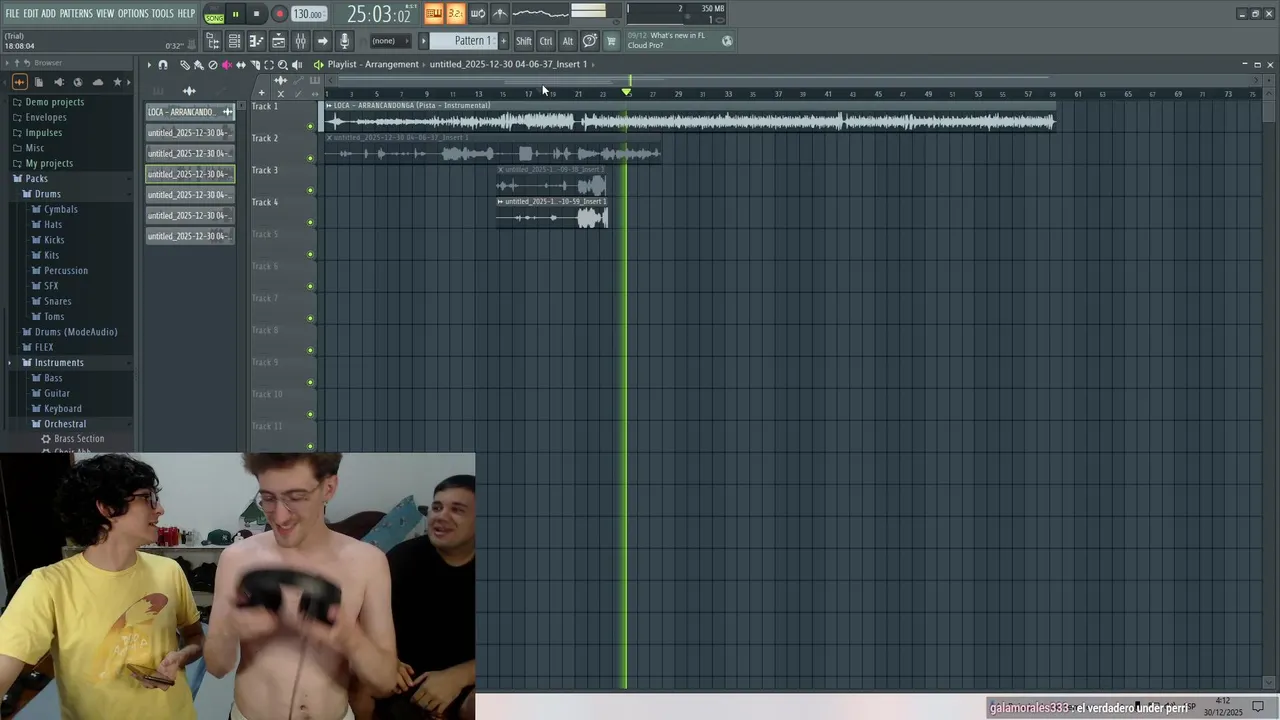Open the TOOLS menu

pyautogui.click(x=162, y=13)
